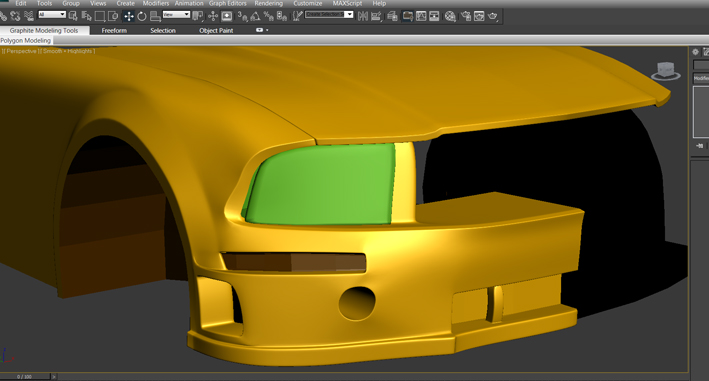Toggle Angle Snap

click(x=255, y=16)
